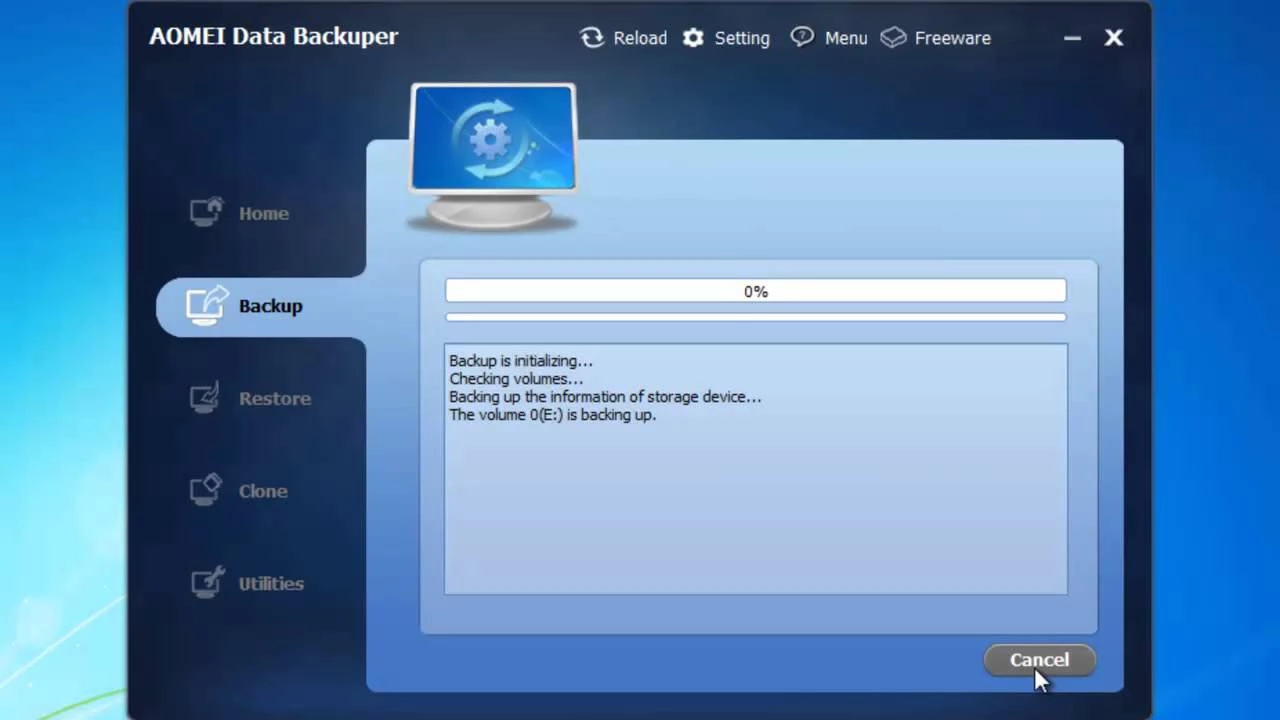
Task: Open the Home section
Action: (x=264, y=213)
